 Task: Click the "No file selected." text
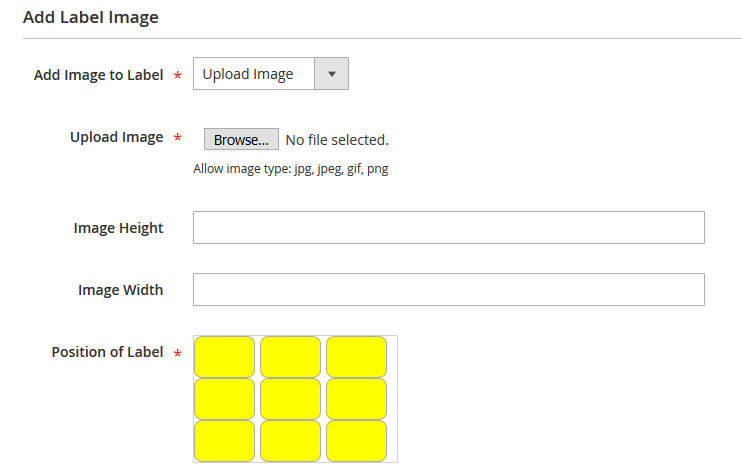337,139
